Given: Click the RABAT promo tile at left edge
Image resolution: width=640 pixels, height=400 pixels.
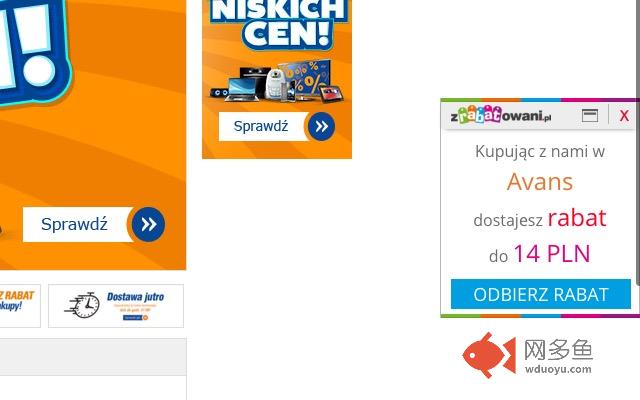Looking at the screenshot, I should click(18, 306).
